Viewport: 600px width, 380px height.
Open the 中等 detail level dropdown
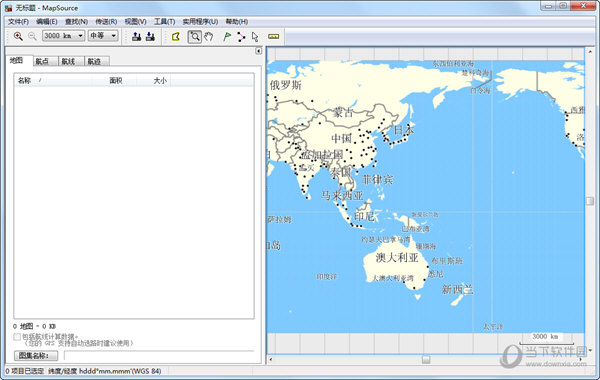(103, 36)
